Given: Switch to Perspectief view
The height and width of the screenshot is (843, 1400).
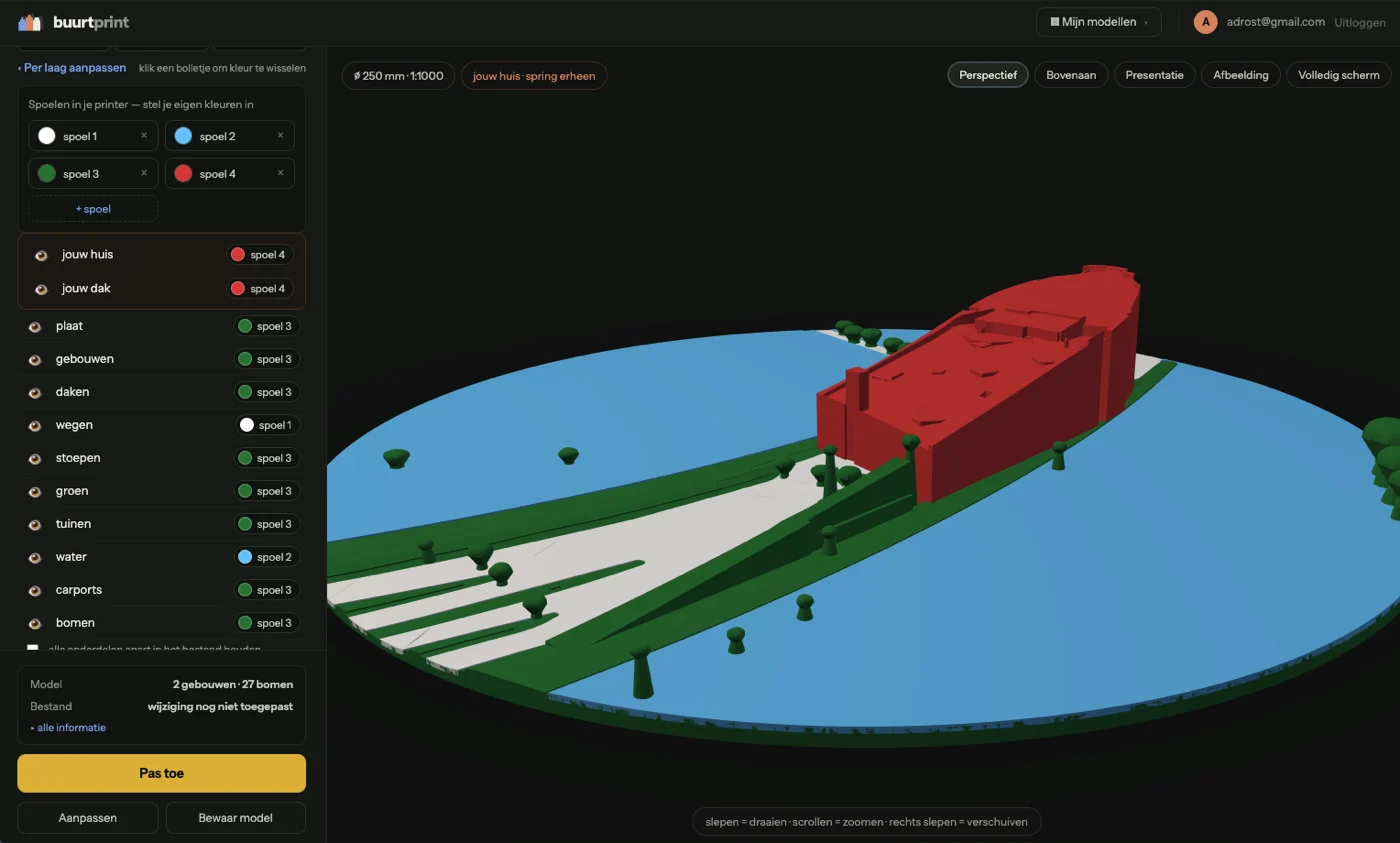Looking at the screenshot, I should [988, 75].
